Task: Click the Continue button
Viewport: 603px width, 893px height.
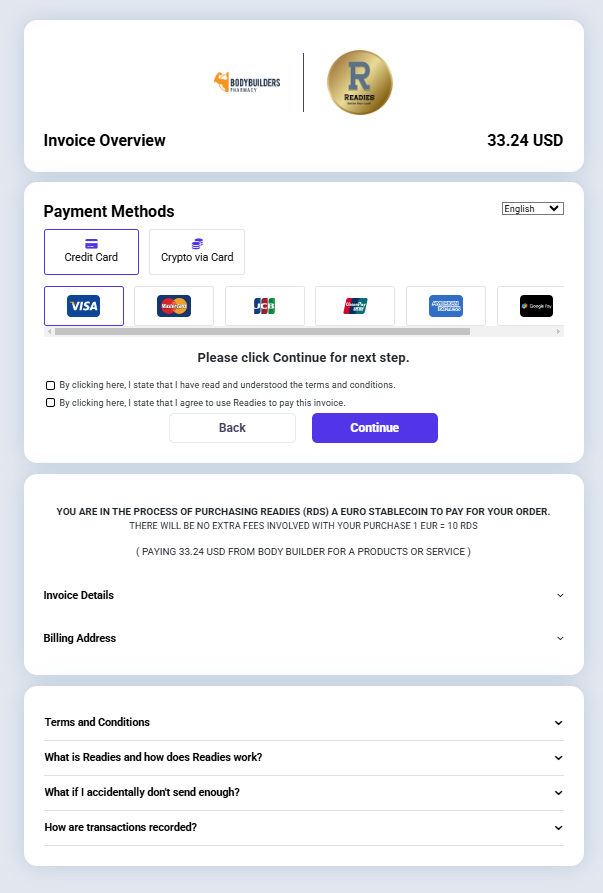Action: tap(375, 428)
